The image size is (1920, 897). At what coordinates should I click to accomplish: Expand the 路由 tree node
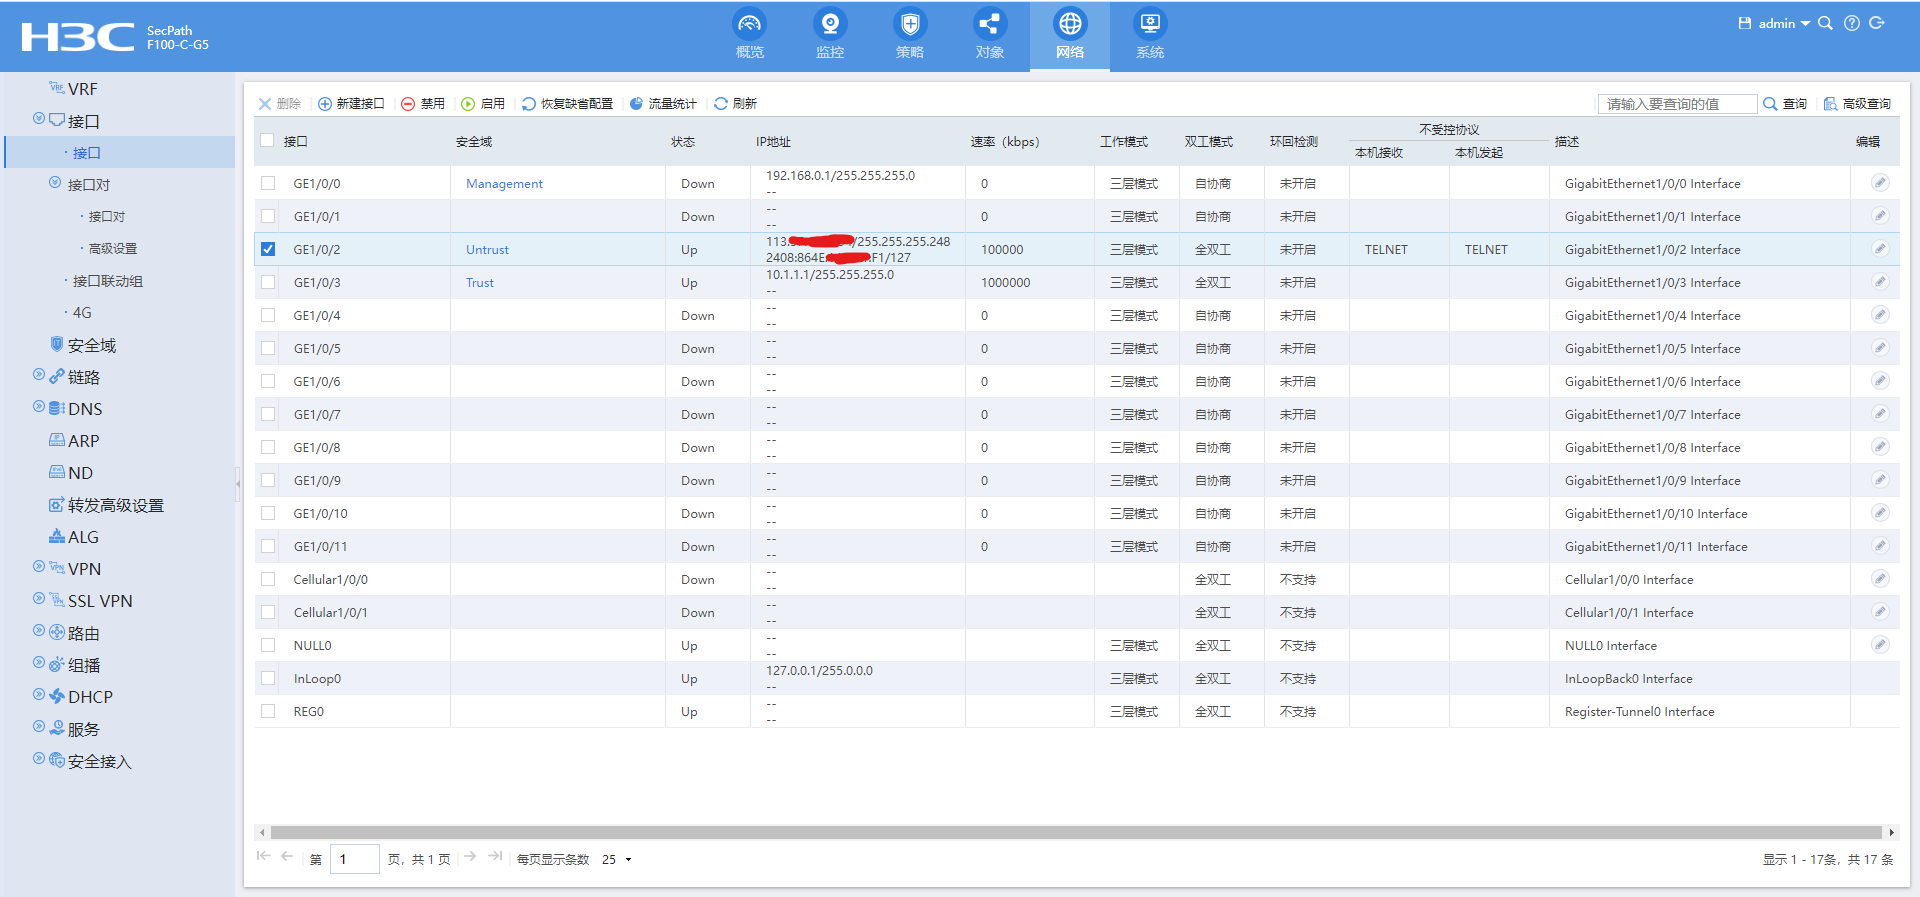(39, 631)
